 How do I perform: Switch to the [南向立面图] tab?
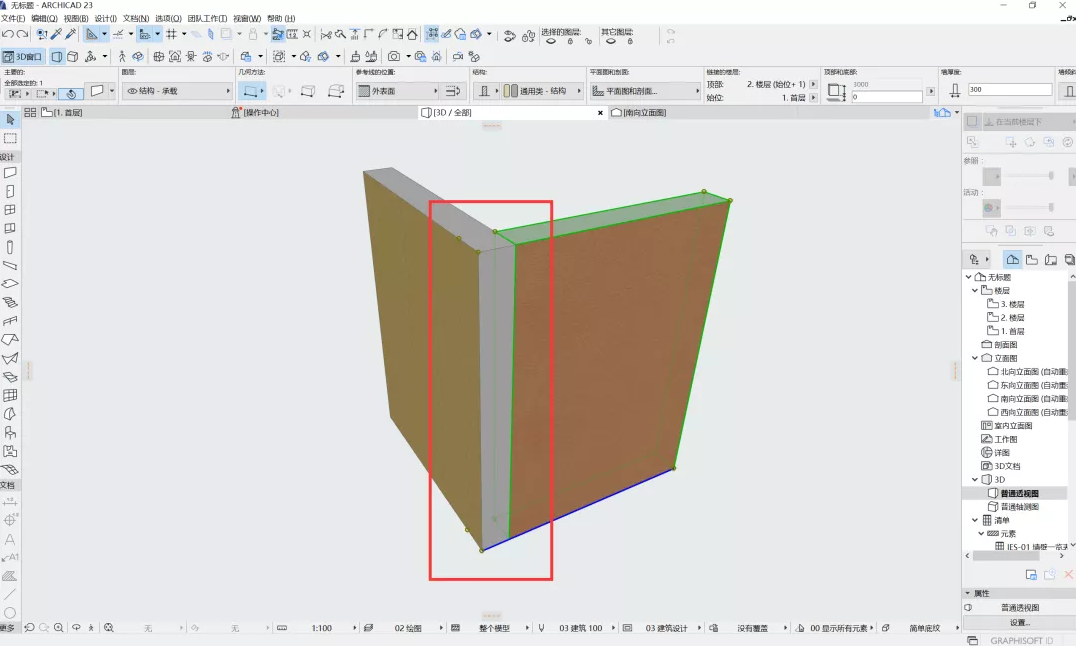click(638, 113)
